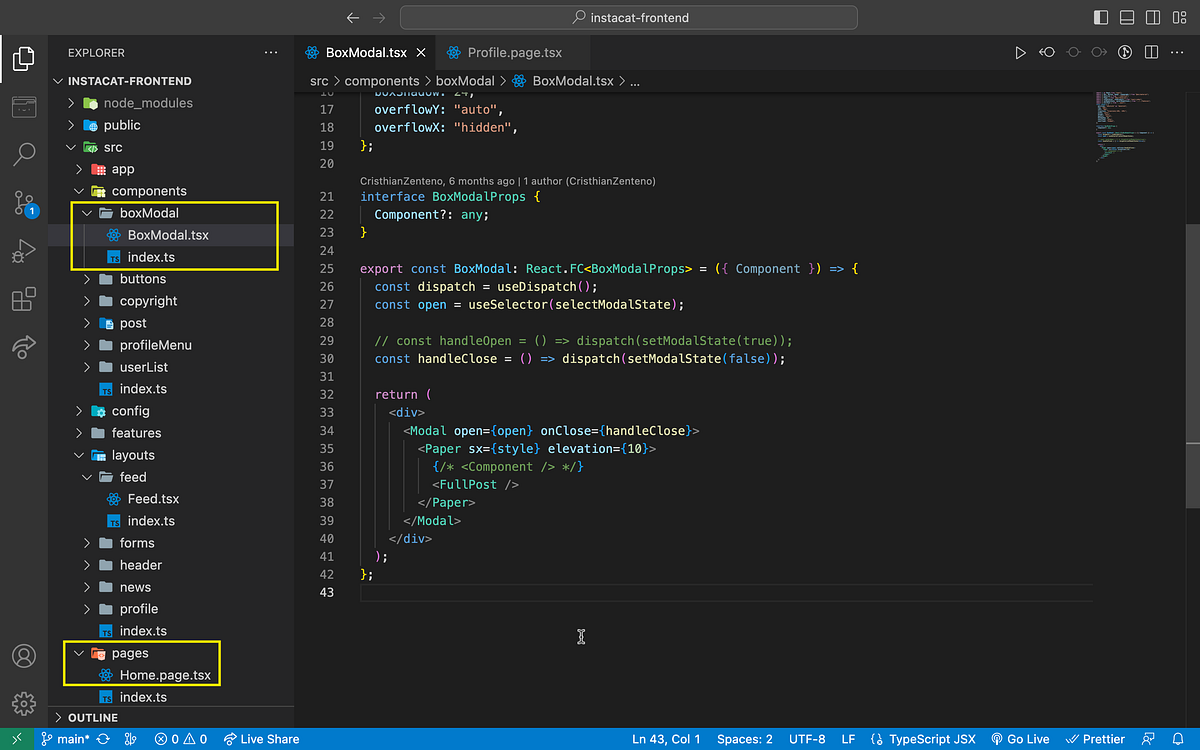Select the Explorer icon in activity bar
The width and height of the screenshot is (1200, 750).
pyautogui.click(x=22, y=59)
